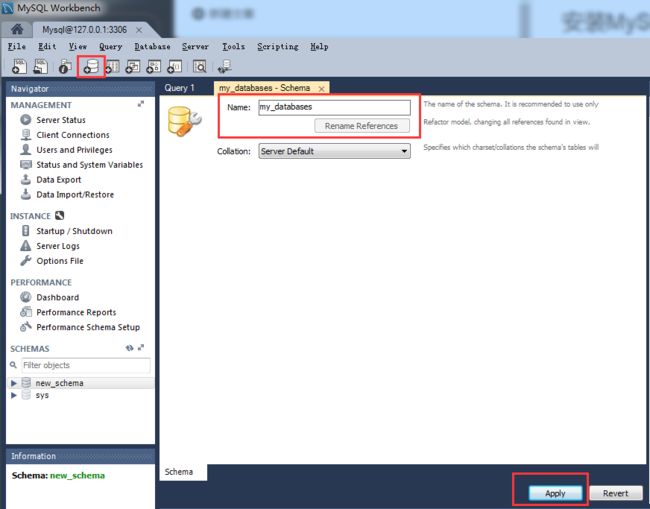Open the Server menu
This screenshot has height=509, width=650.
click(195, 46)
